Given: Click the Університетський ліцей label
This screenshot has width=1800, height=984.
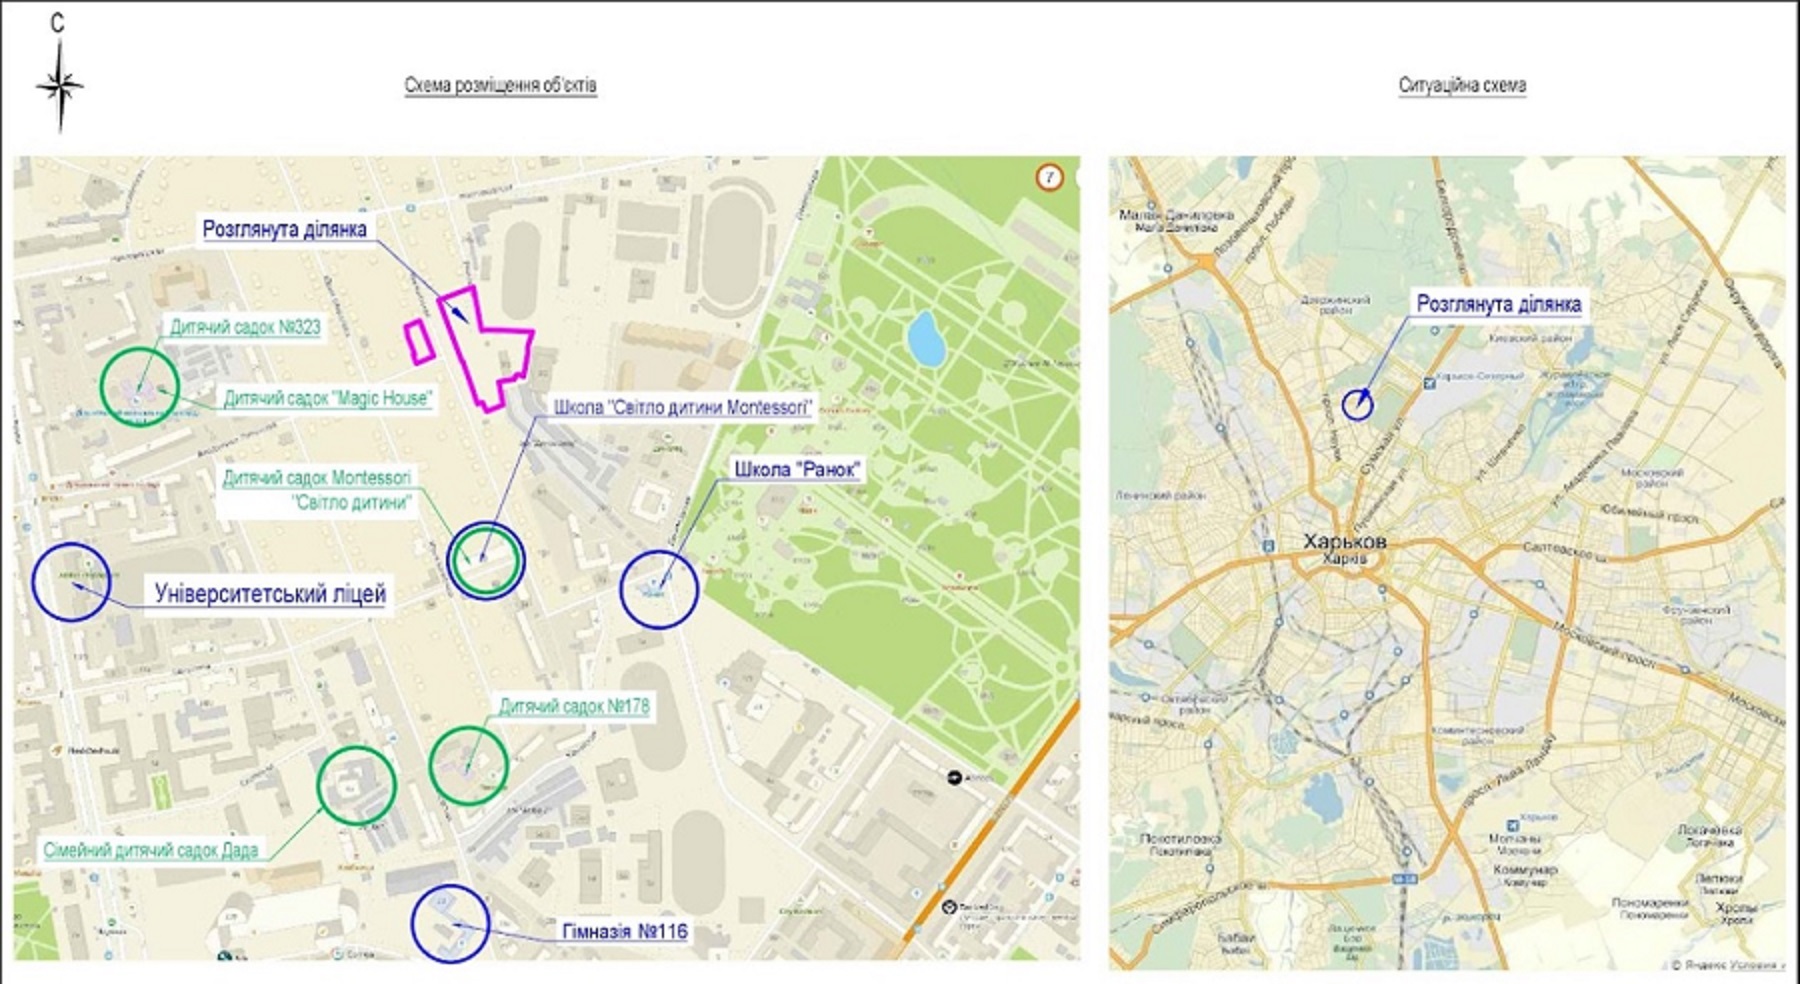Looking at the screenshot, I should point(270,594).
